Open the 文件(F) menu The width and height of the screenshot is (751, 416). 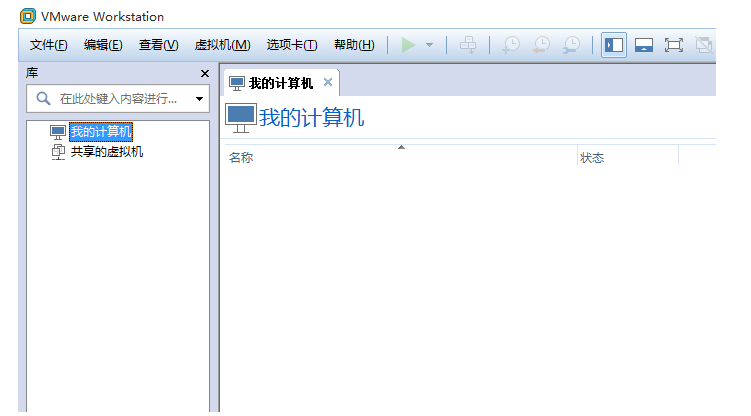point(48,45)
